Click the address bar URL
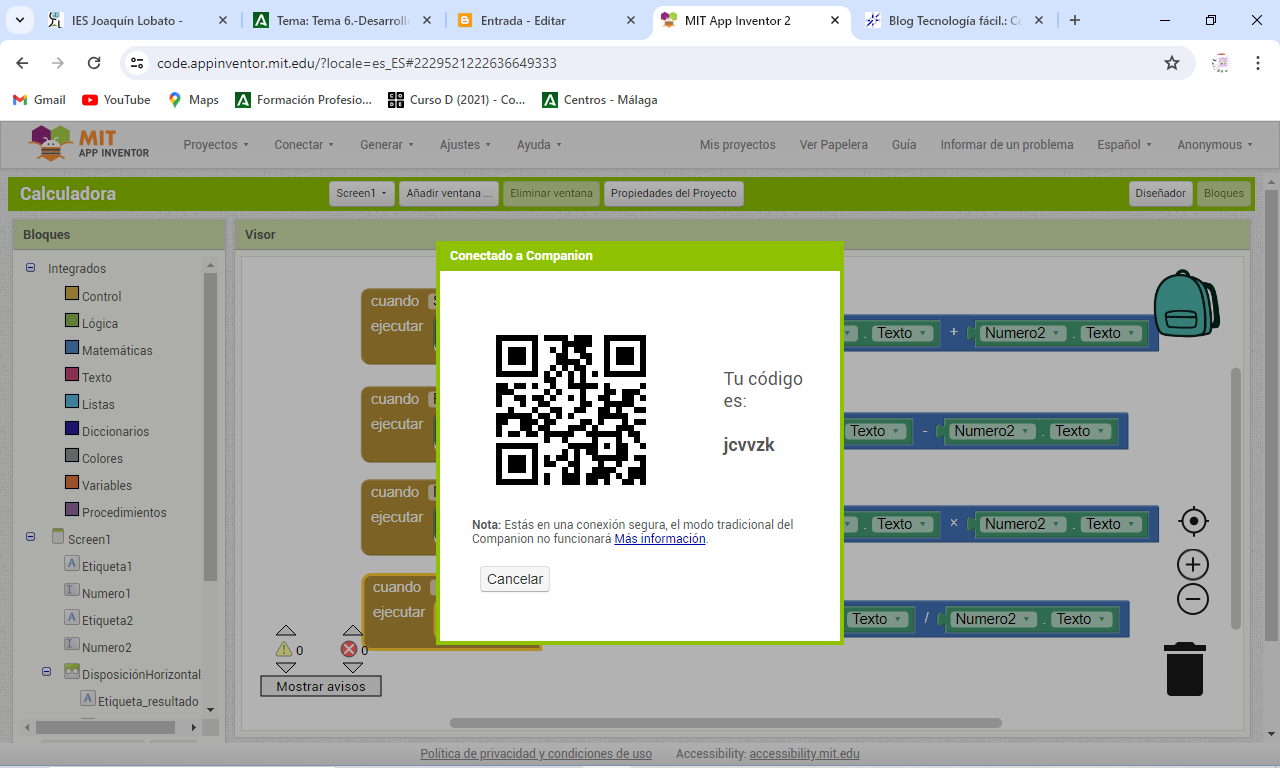Screen dimensions: 1280x768 pos(357,63)
